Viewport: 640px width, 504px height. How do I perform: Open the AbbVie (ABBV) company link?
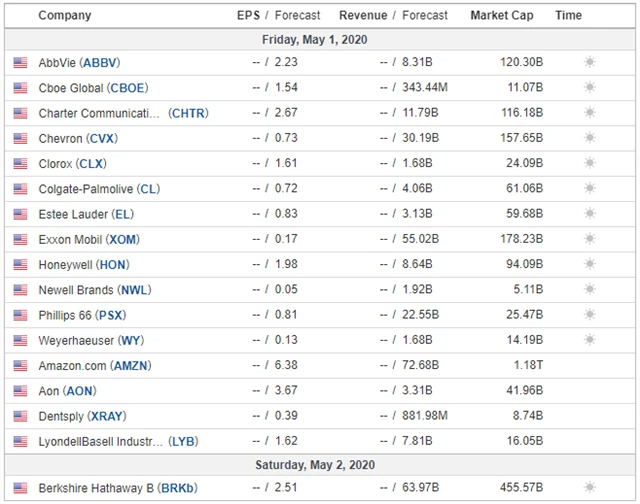click(x=82, y=62)
